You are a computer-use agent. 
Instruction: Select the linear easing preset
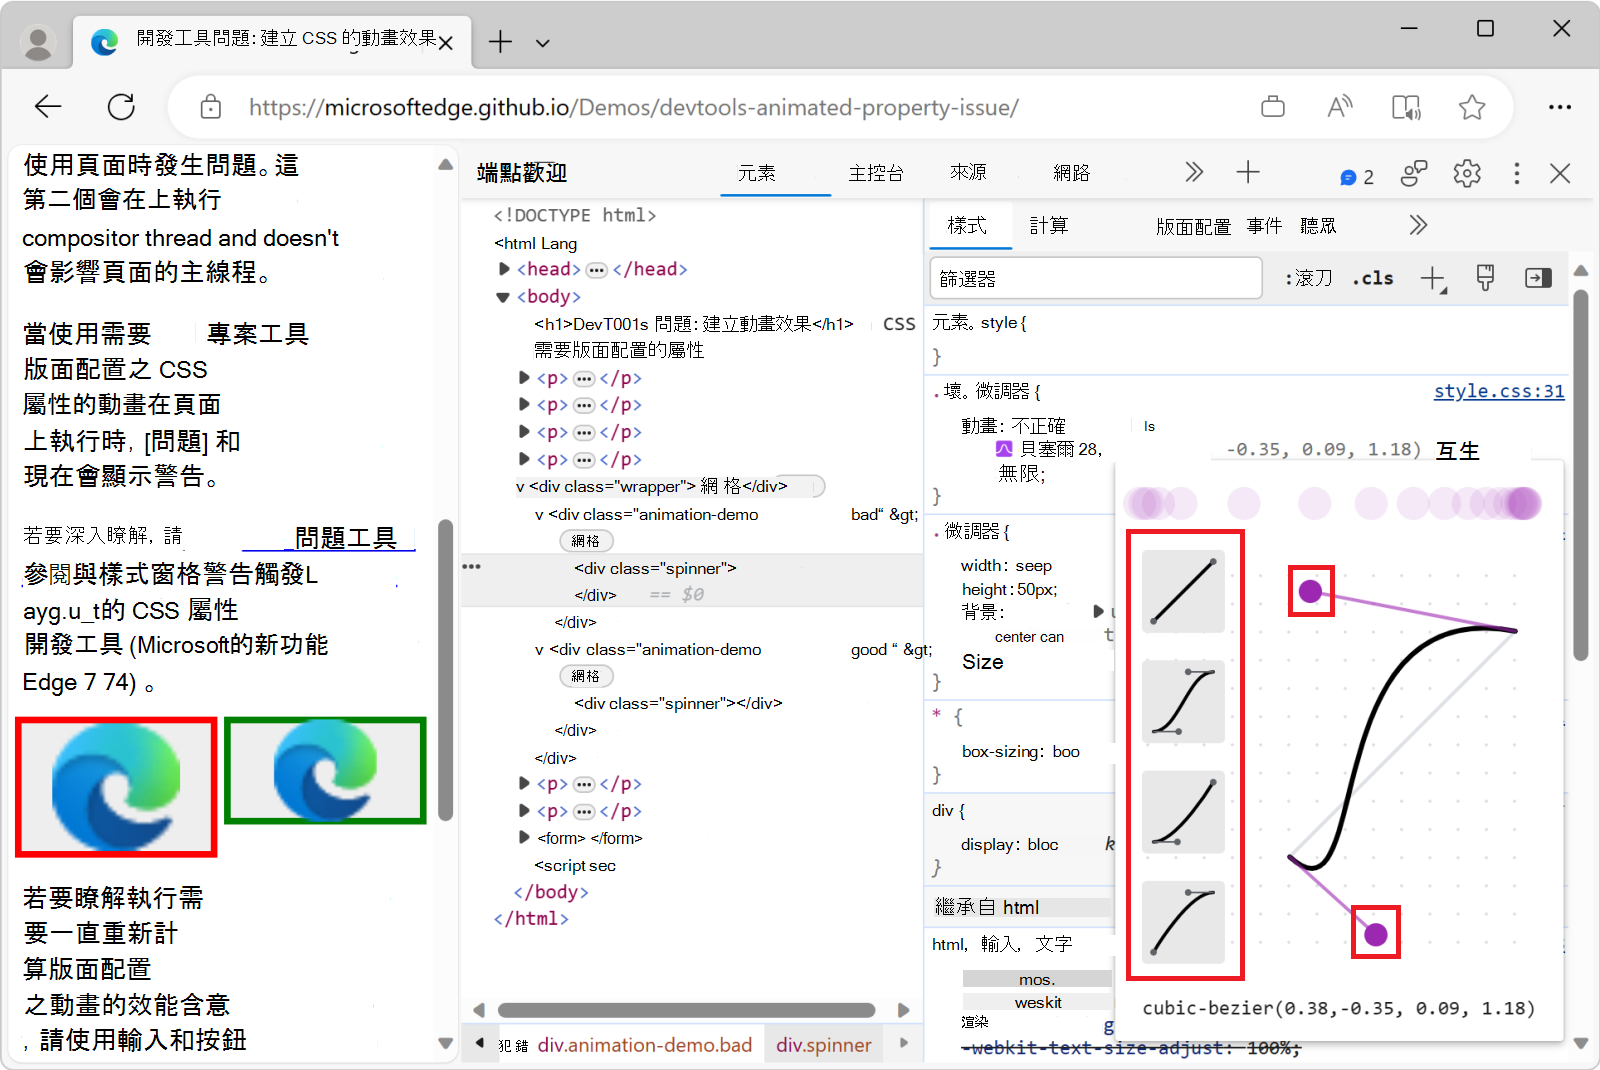click(1184, 591)
